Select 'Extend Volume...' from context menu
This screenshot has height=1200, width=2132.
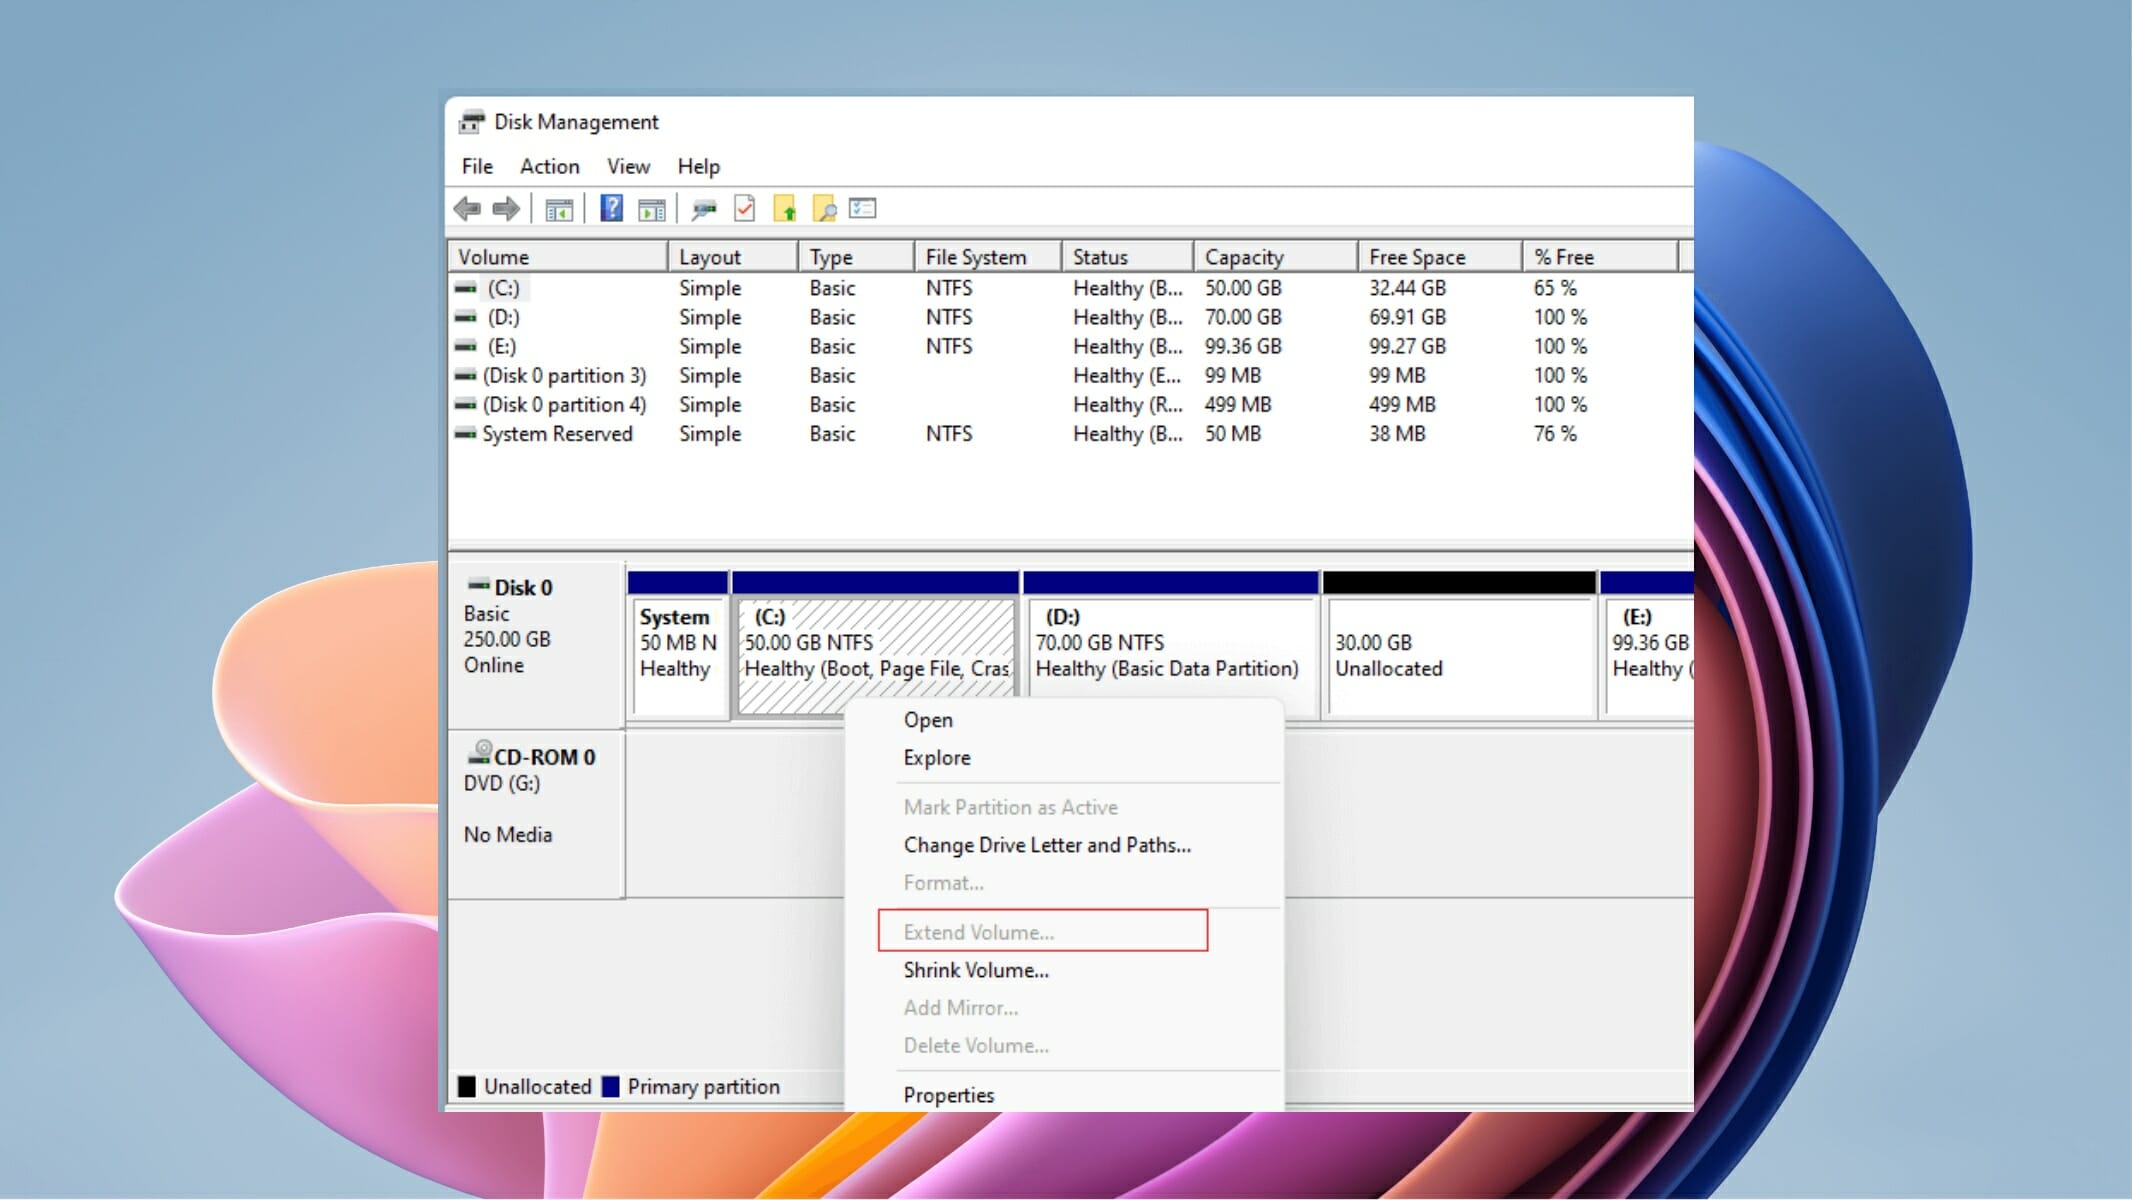pos(1046,932)
